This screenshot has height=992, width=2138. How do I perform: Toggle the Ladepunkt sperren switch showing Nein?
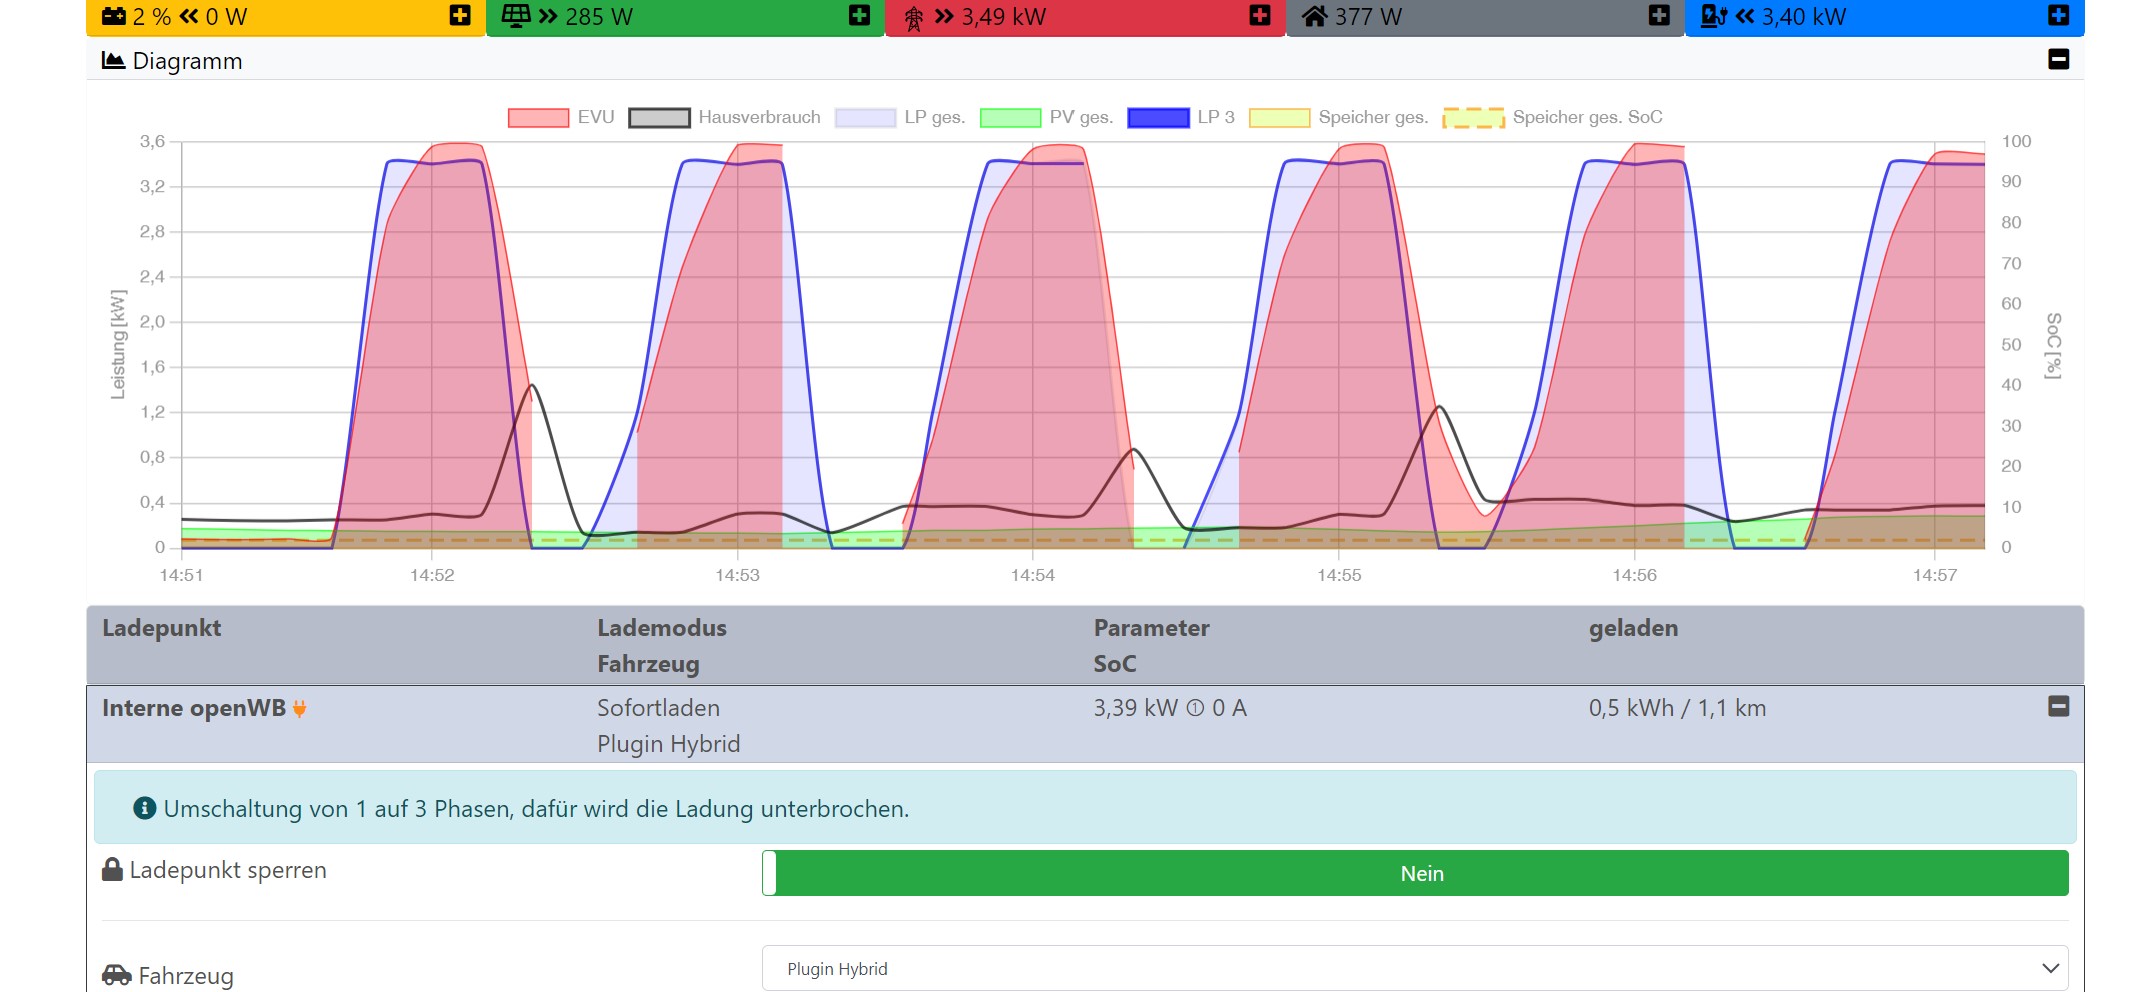tap(1414, 873)
